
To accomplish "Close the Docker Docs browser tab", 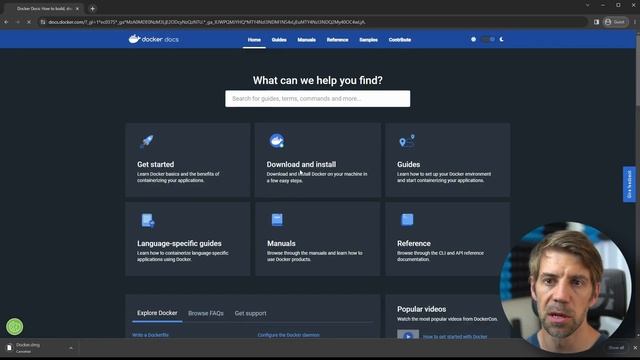I will (x=77, y=9).
